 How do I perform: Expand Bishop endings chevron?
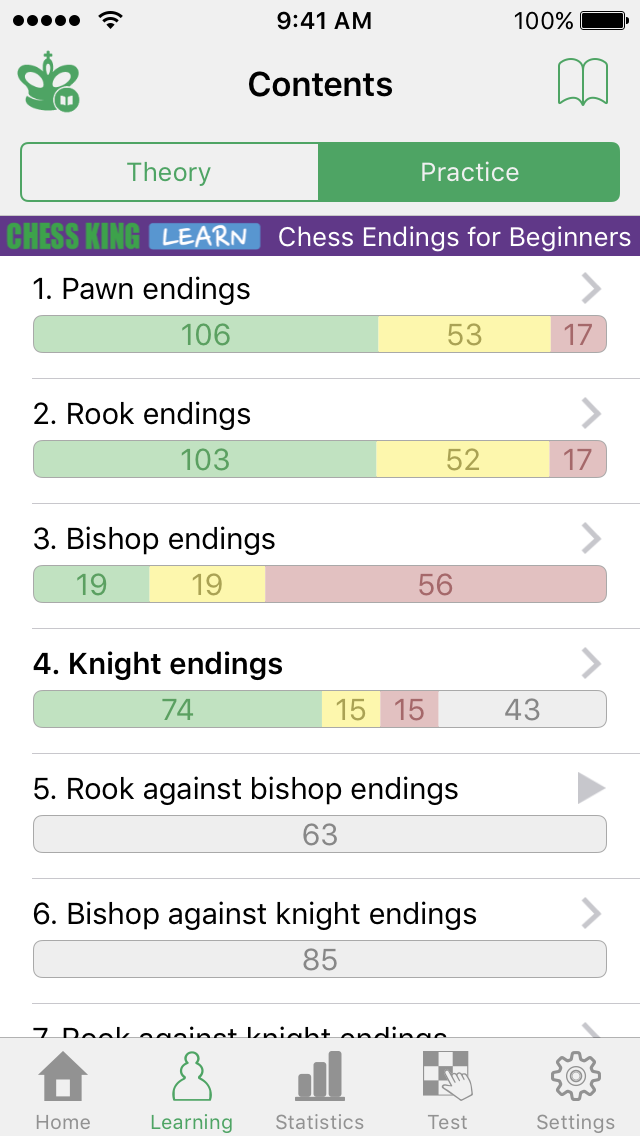[x=591, y=539]
